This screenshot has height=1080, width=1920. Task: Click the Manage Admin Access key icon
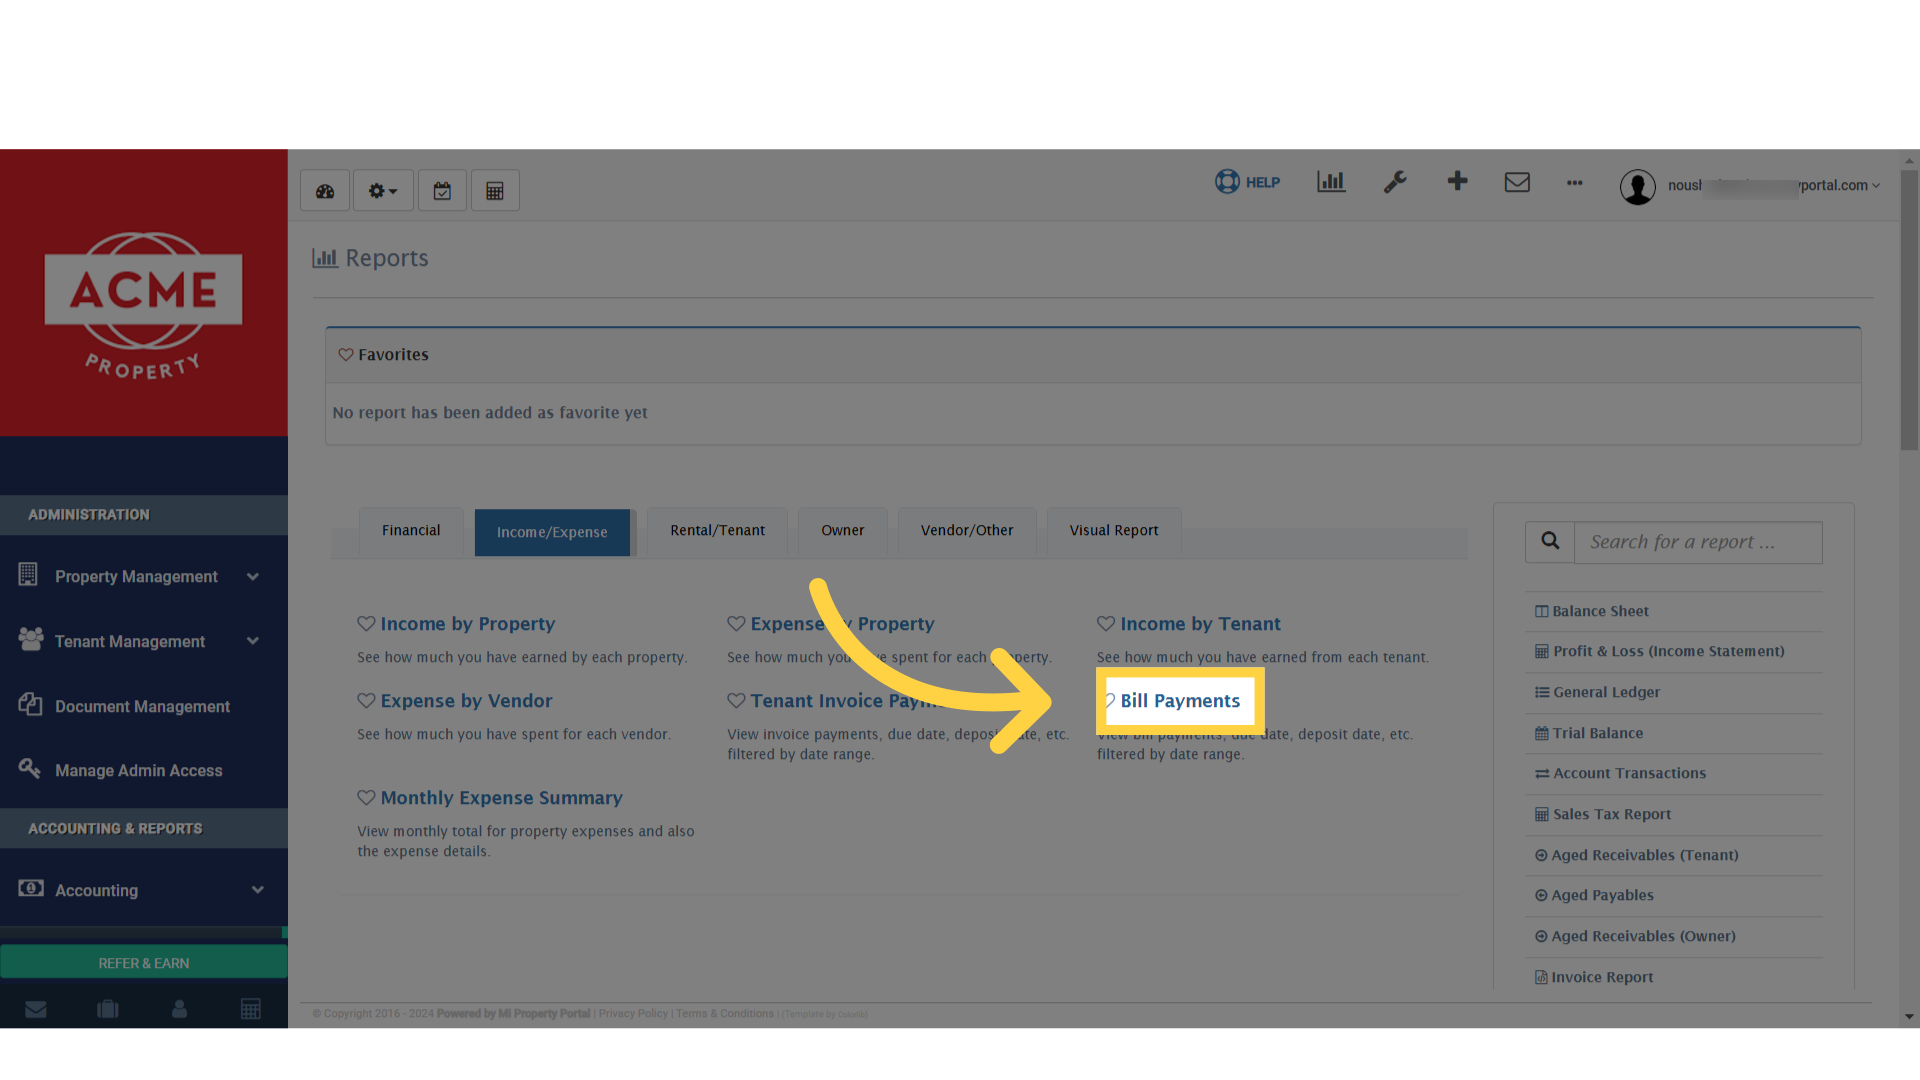pyautogui.click(x=29, y=768)
